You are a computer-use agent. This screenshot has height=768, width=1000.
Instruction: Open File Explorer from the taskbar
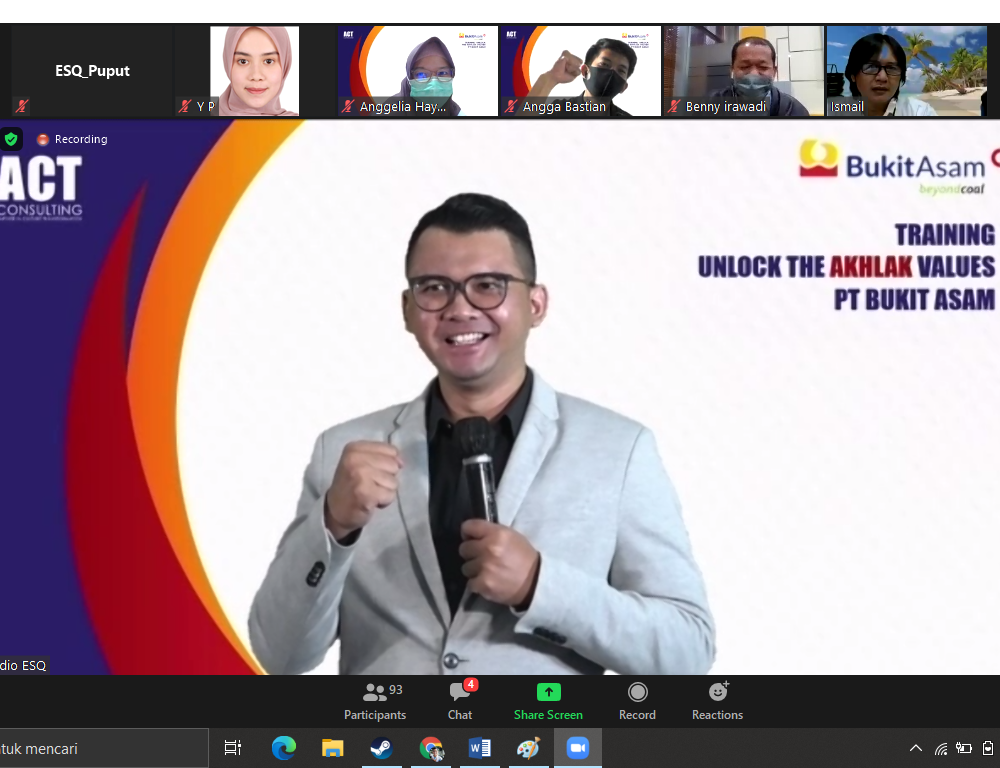click(x=333, y=748)
